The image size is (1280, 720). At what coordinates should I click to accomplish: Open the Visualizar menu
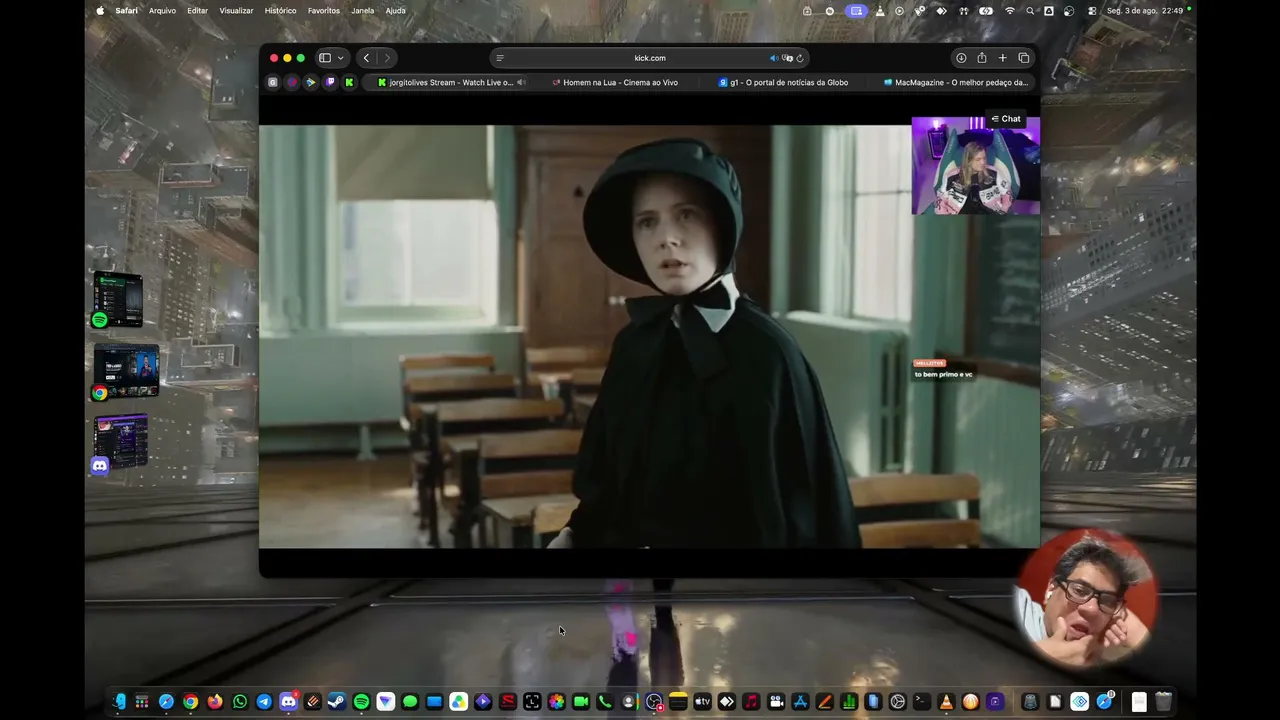pos(236,11)
